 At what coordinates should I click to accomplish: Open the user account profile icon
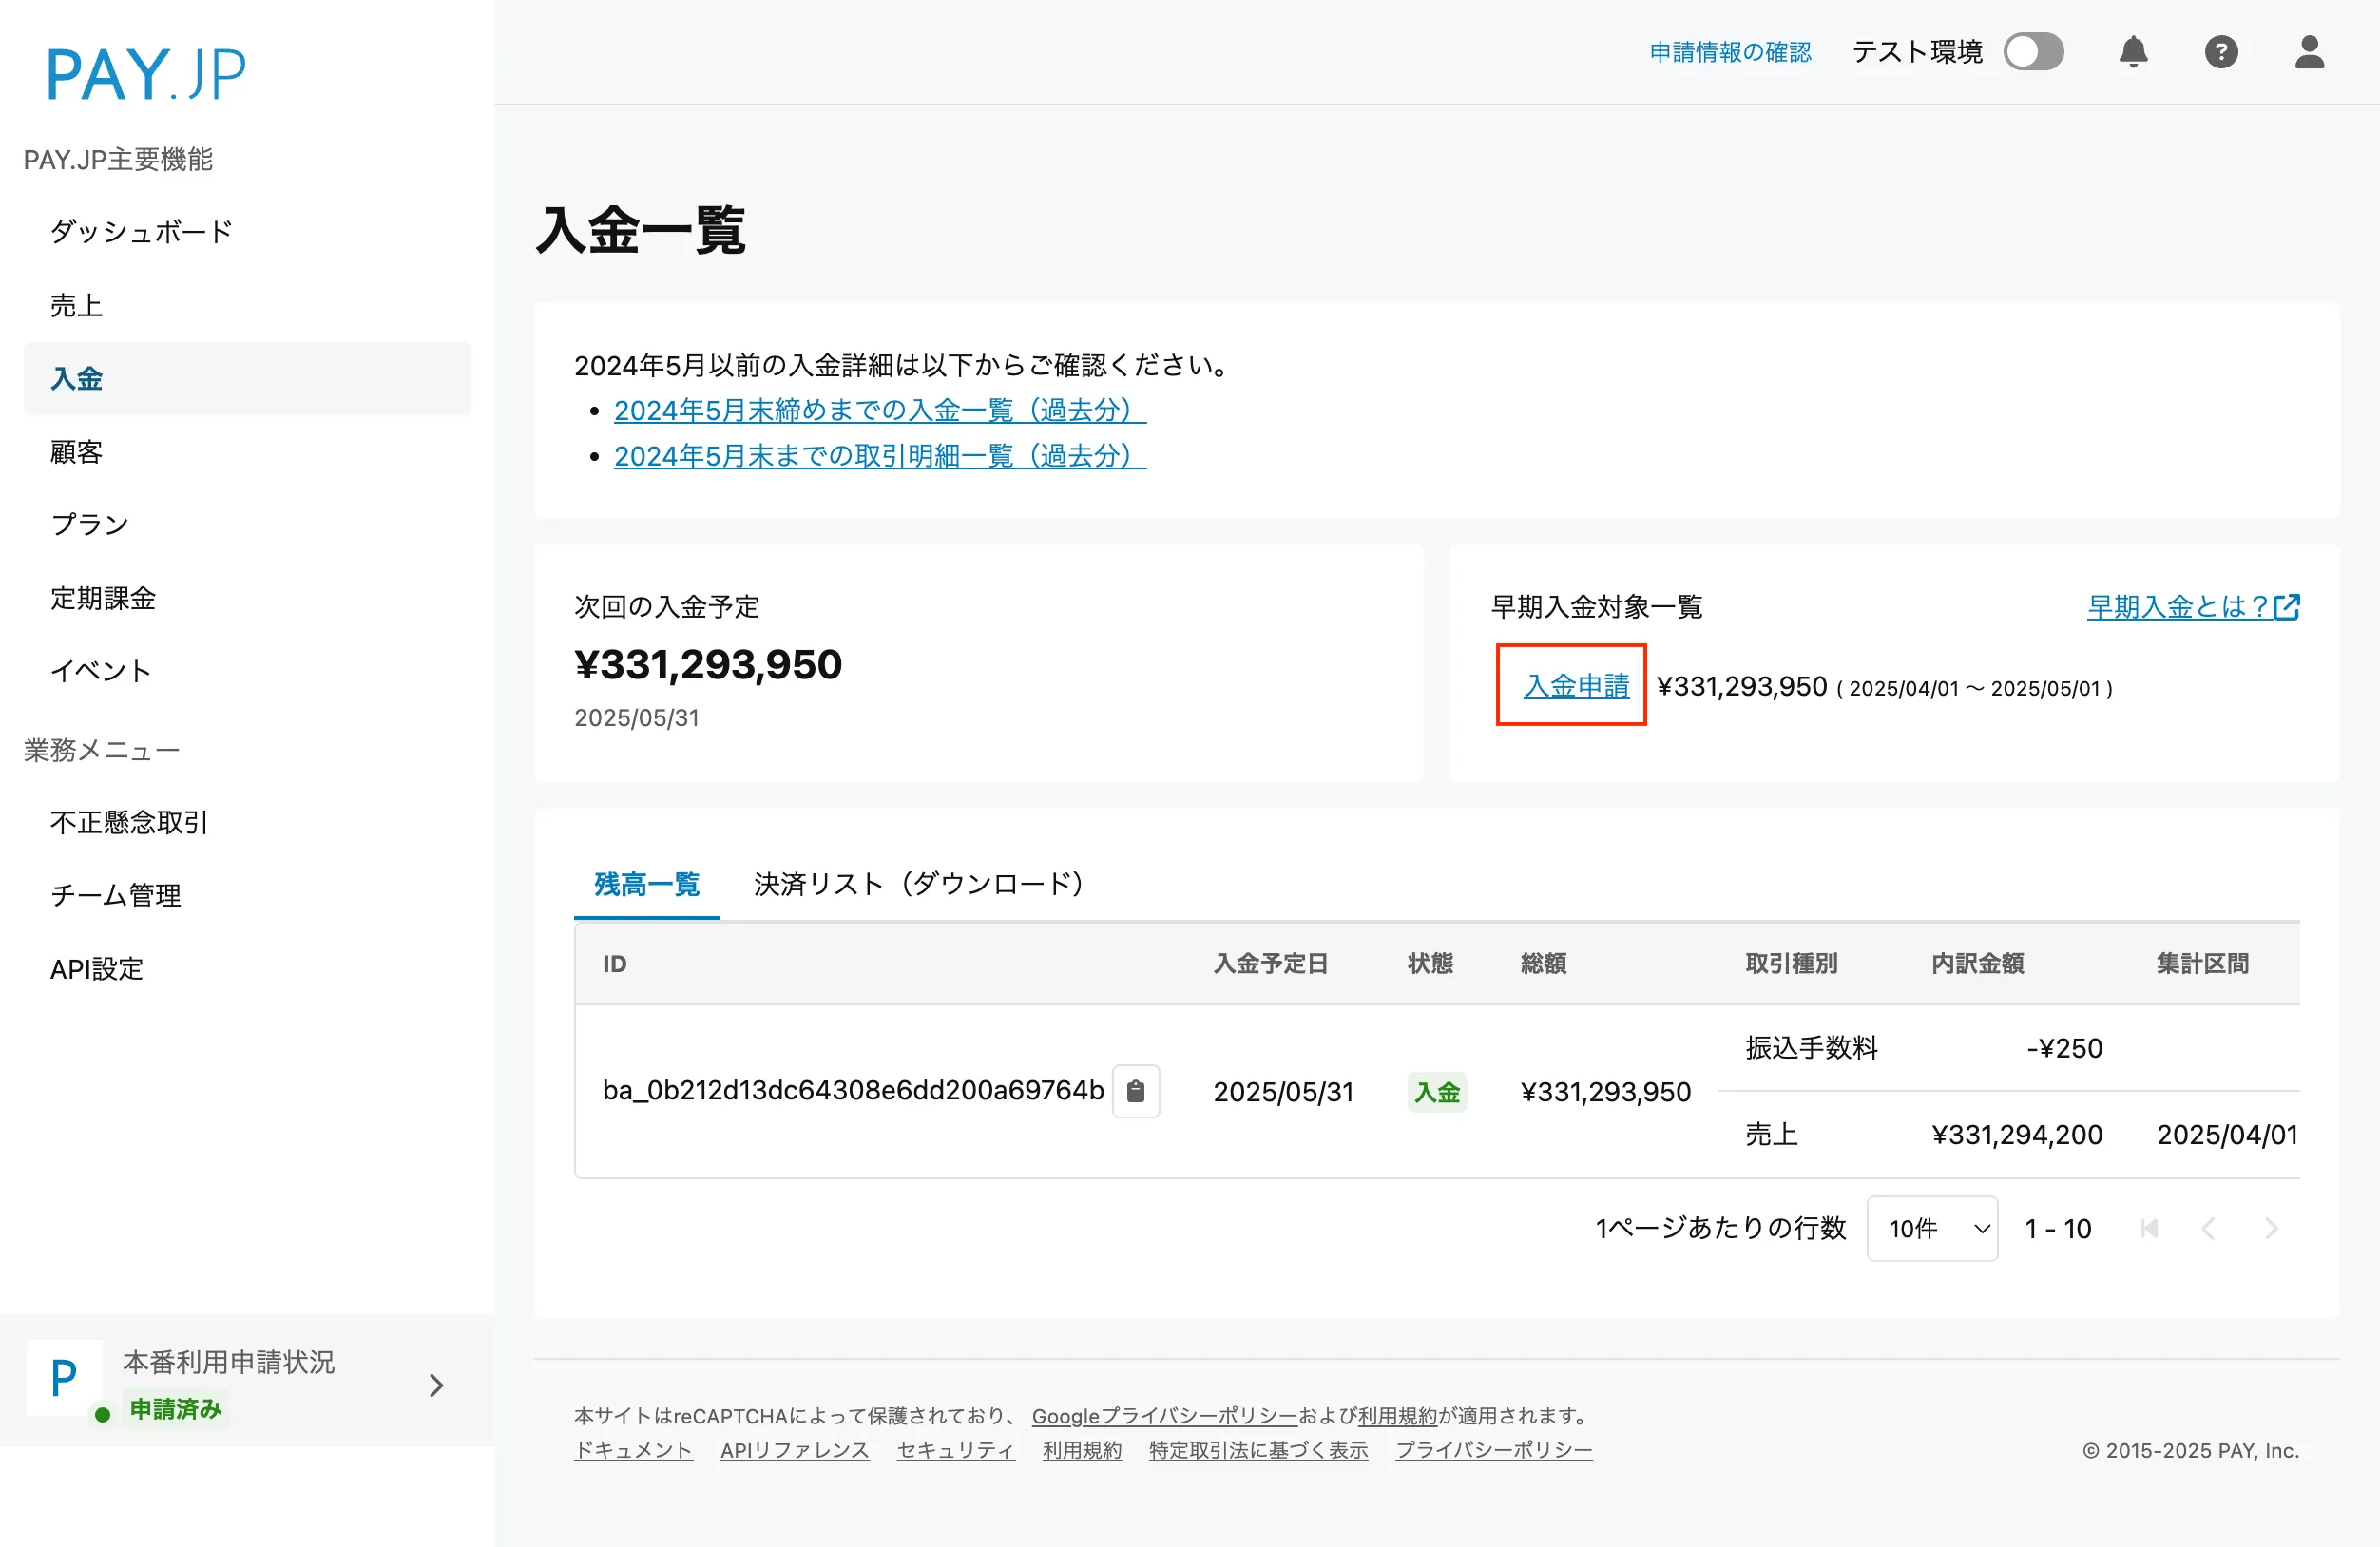coord(2309,52)
